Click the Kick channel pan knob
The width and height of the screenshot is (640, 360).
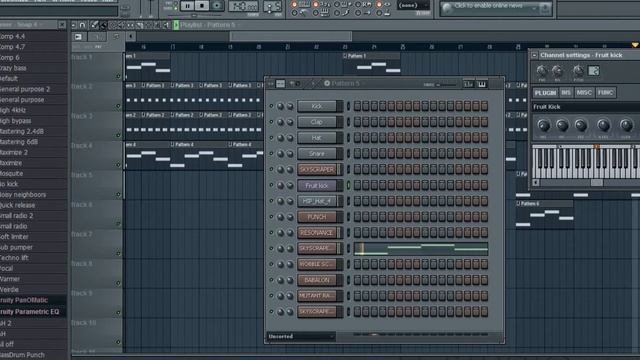coord(280,106)
